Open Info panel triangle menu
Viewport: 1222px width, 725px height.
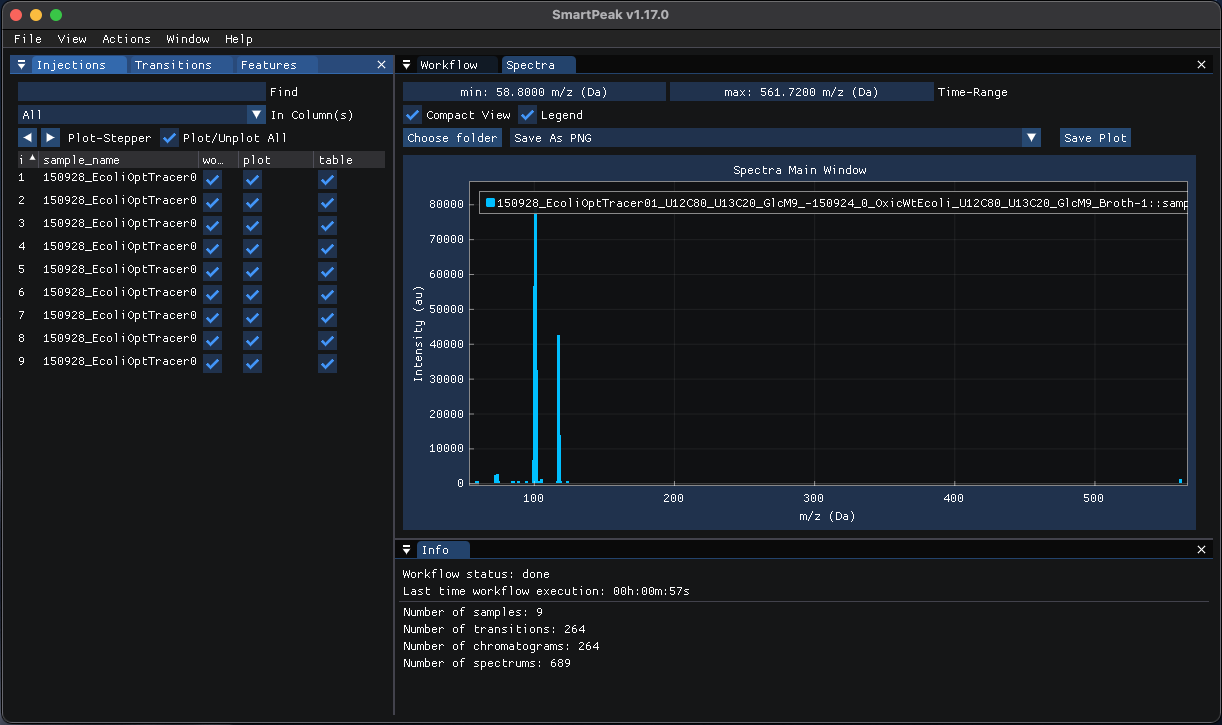(407, 550)
